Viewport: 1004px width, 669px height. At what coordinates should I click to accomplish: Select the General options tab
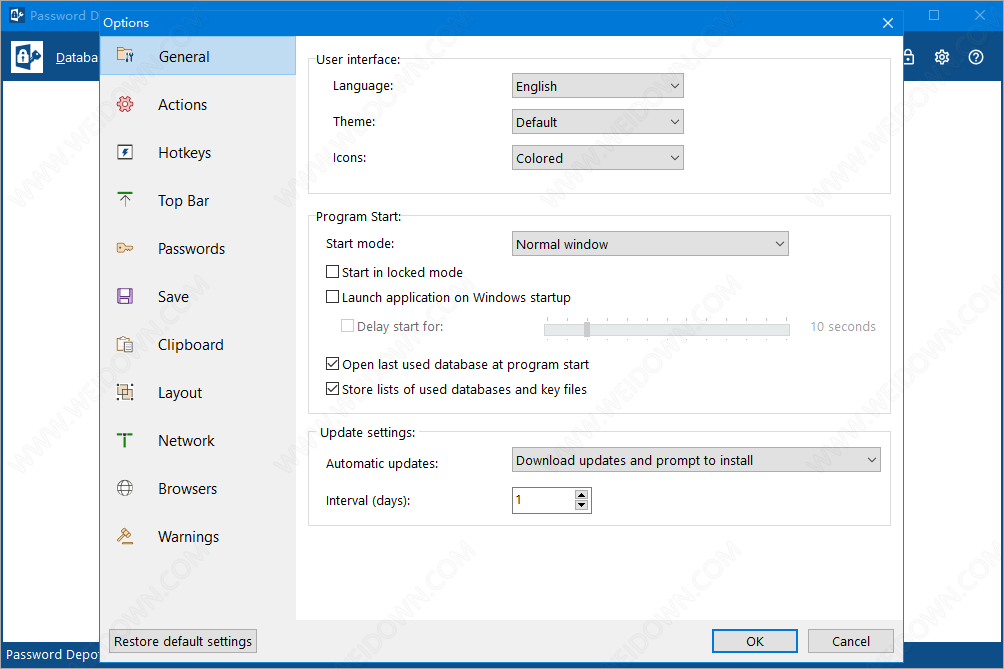point(198,56)
